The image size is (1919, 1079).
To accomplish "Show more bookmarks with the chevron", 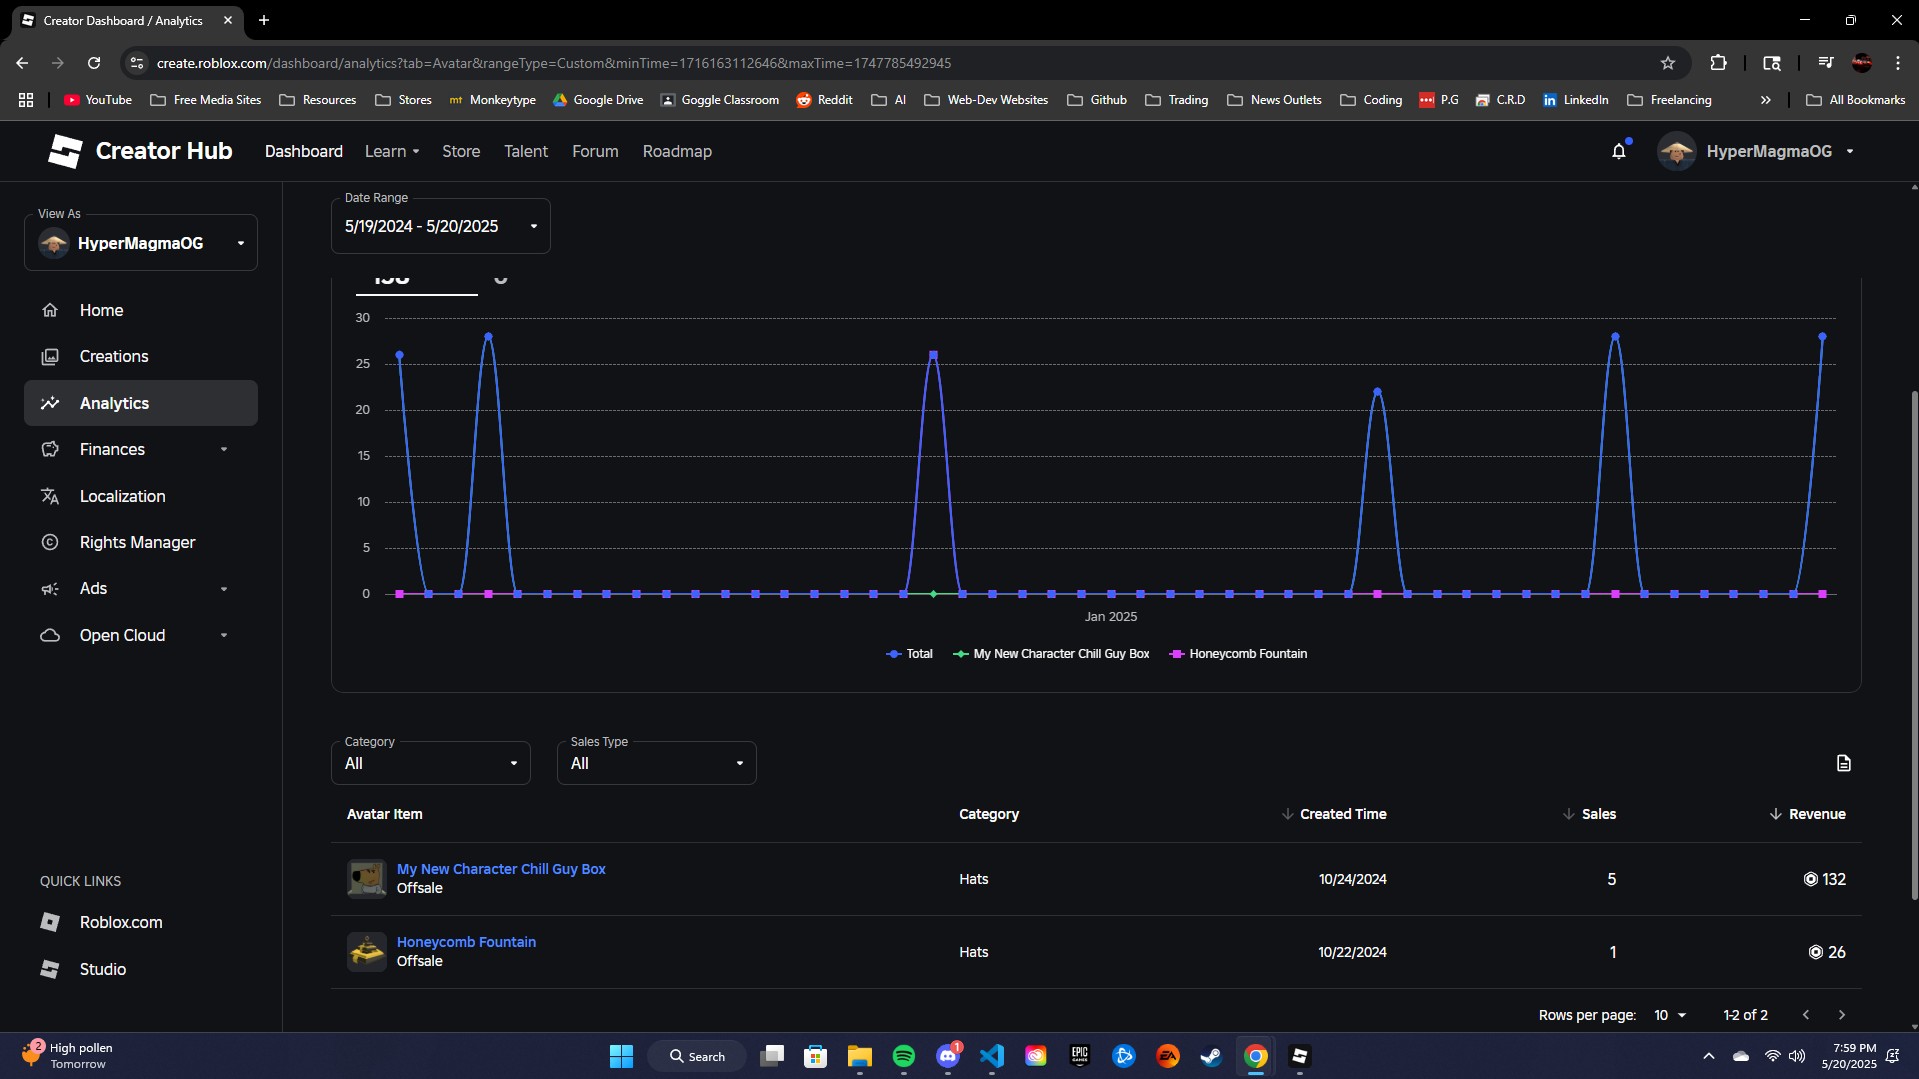I will (x=1766, y=100).
